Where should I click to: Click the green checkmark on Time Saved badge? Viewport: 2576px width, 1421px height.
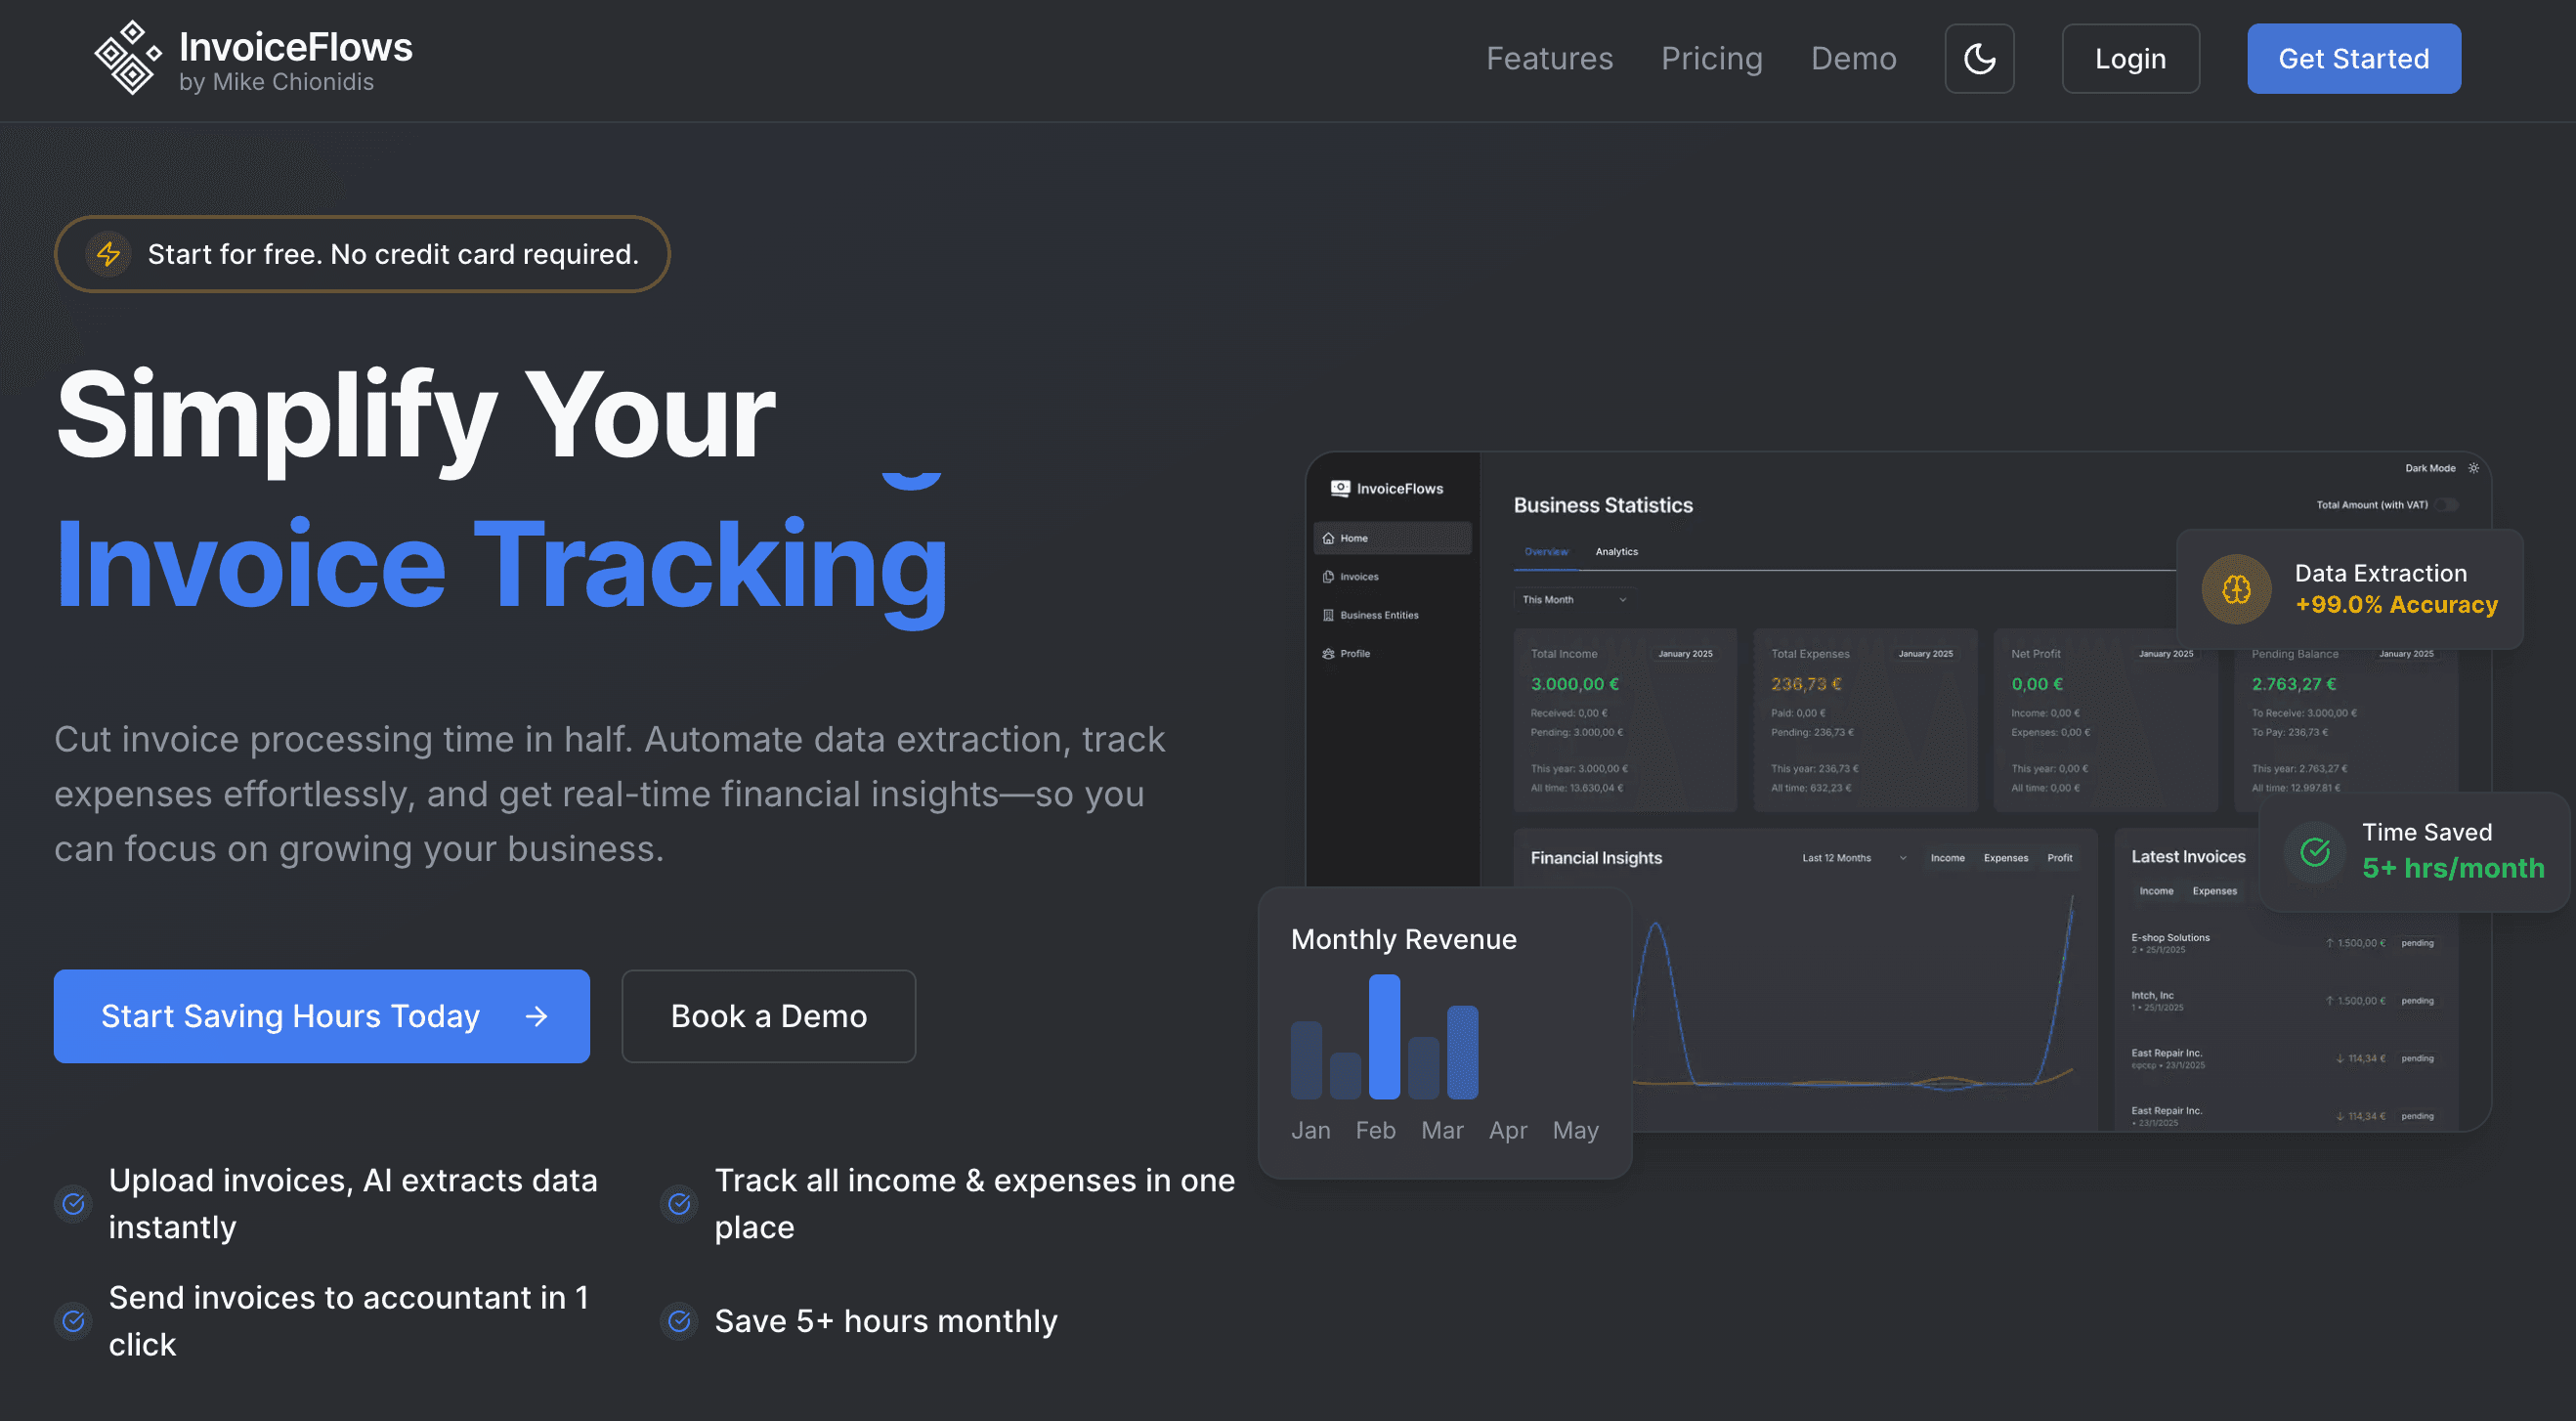click(x=2315, y=852)
